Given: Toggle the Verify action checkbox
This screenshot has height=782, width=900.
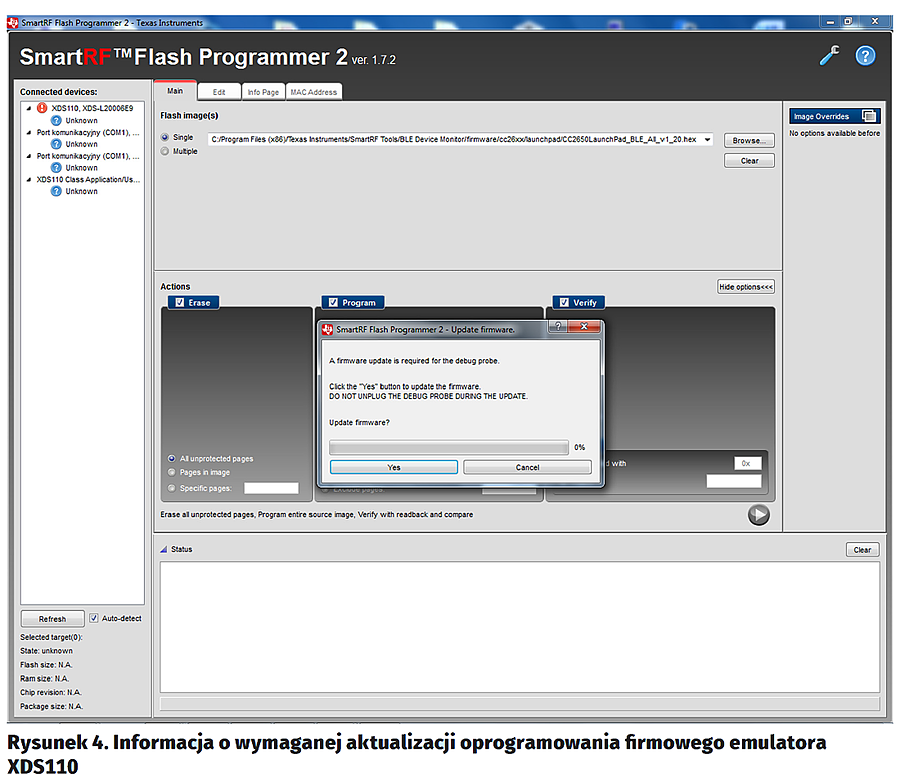Looking at the screenshot, I should 565,302.
